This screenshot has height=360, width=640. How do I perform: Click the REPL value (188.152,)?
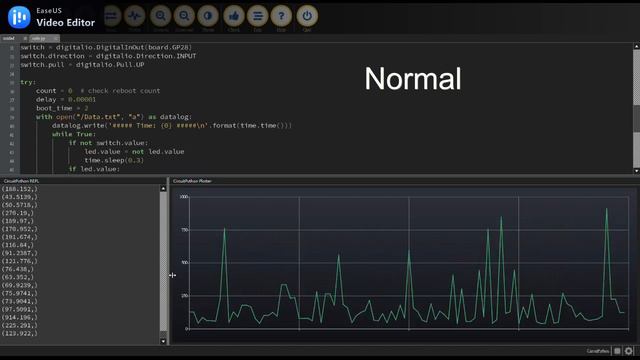pyautogui.click(x=20, y=189)
